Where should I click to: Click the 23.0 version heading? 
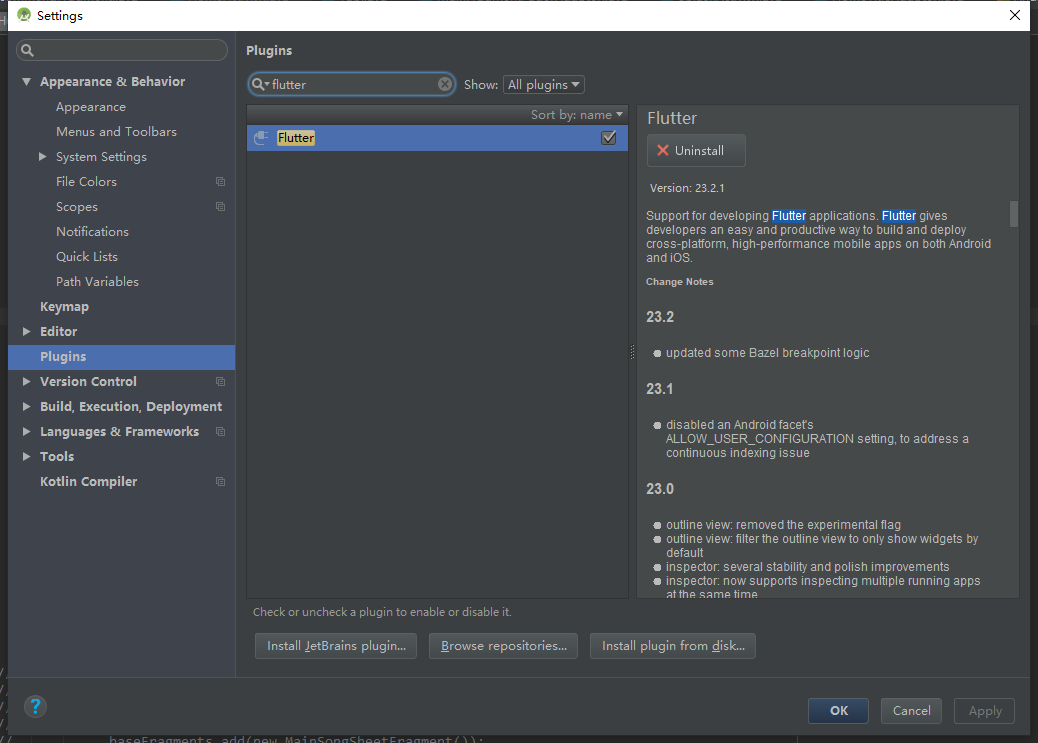point(660,489)
